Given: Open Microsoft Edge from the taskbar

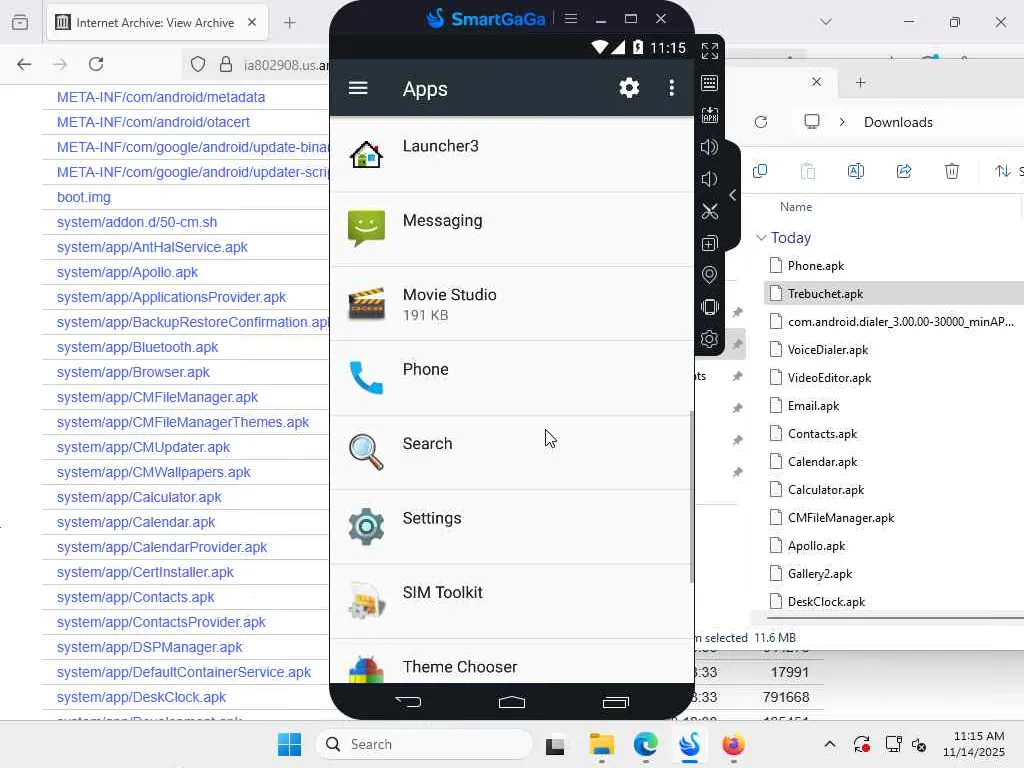Looking at the screenshot, I should (645, 744).
